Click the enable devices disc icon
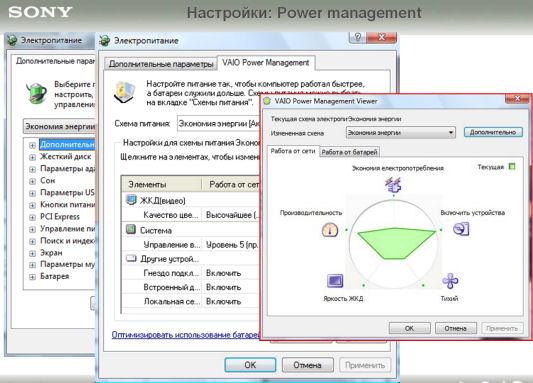The height and width of the screenshot is (383, 533). pyautogui.click(x=461, y=229)
